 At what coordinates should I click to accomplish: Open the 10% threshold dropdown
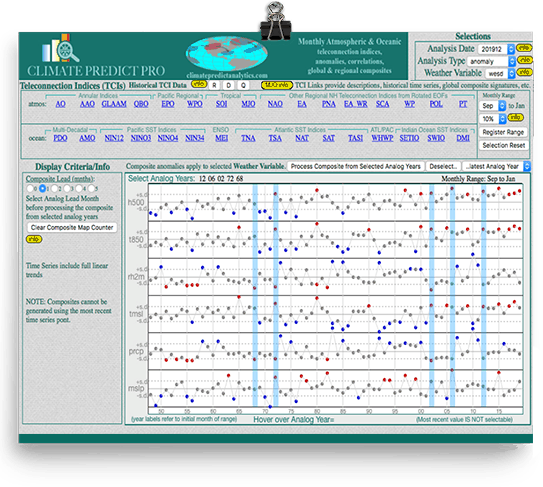pos(492,119)
